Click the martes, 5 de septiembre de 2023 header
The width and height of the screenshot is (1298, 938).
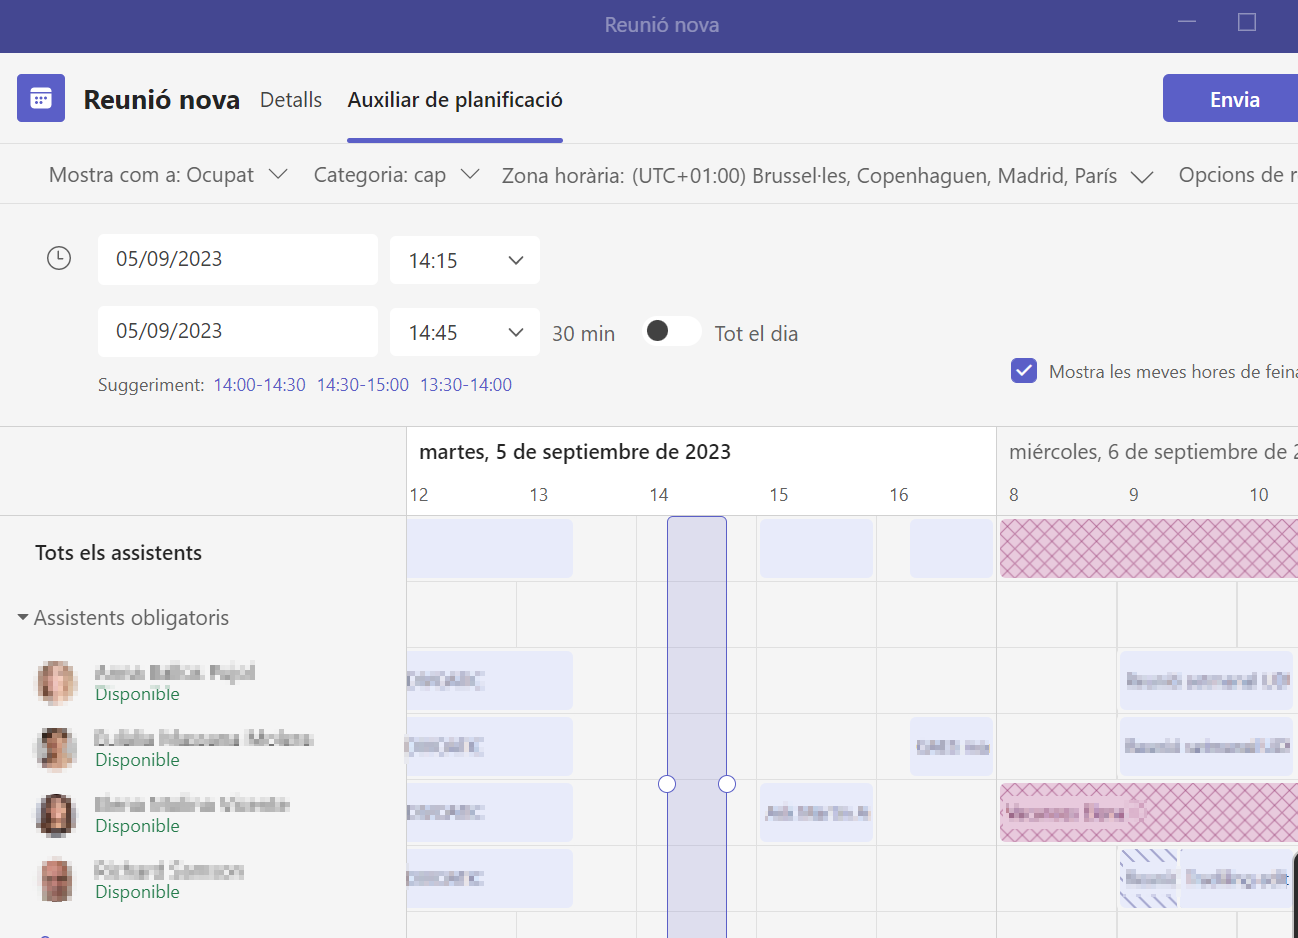[x=575, y=452]
